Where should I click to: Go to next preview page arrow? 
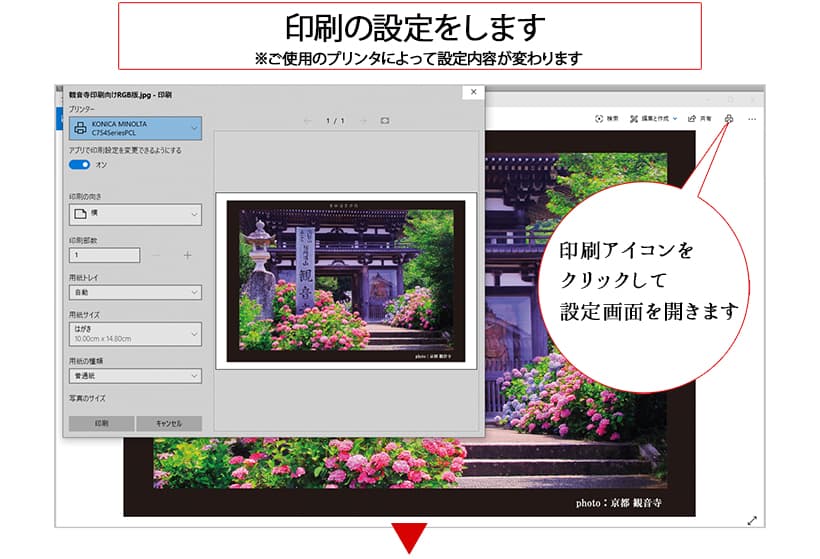click(362, 121)
